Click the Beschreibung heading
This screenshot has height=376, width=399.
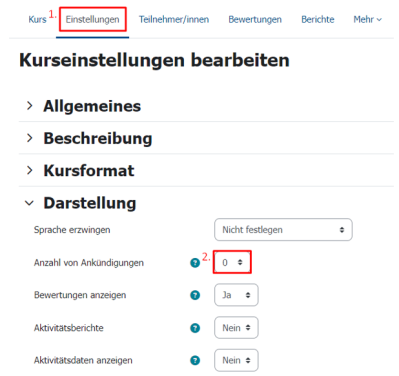click(98, 138)
